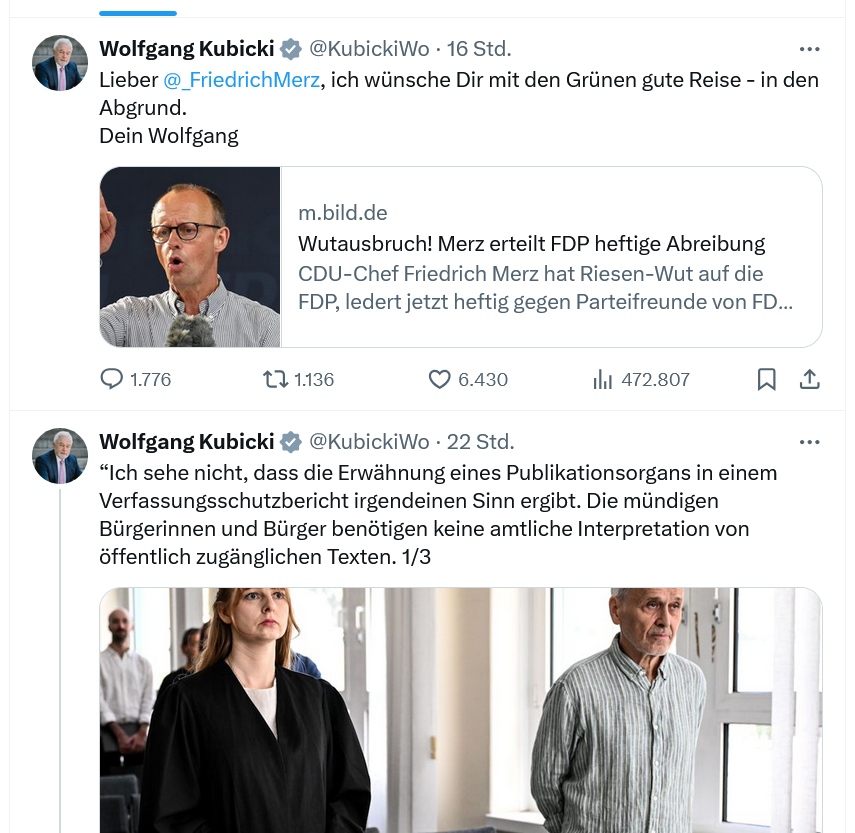The width and height of the screenshot is (855, 833).
Task: Open more options for the 16 Std. tweet
Action: [x=810, y=49]
